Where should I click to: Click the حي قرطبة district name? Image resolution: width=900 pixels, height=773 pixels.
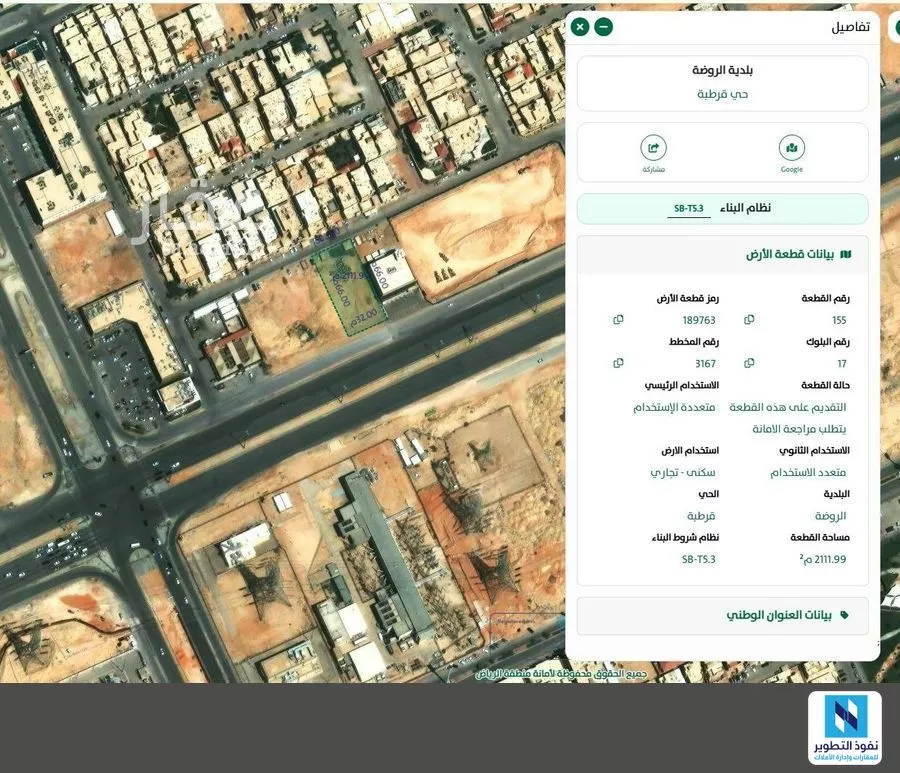click(x=722, y=93)
